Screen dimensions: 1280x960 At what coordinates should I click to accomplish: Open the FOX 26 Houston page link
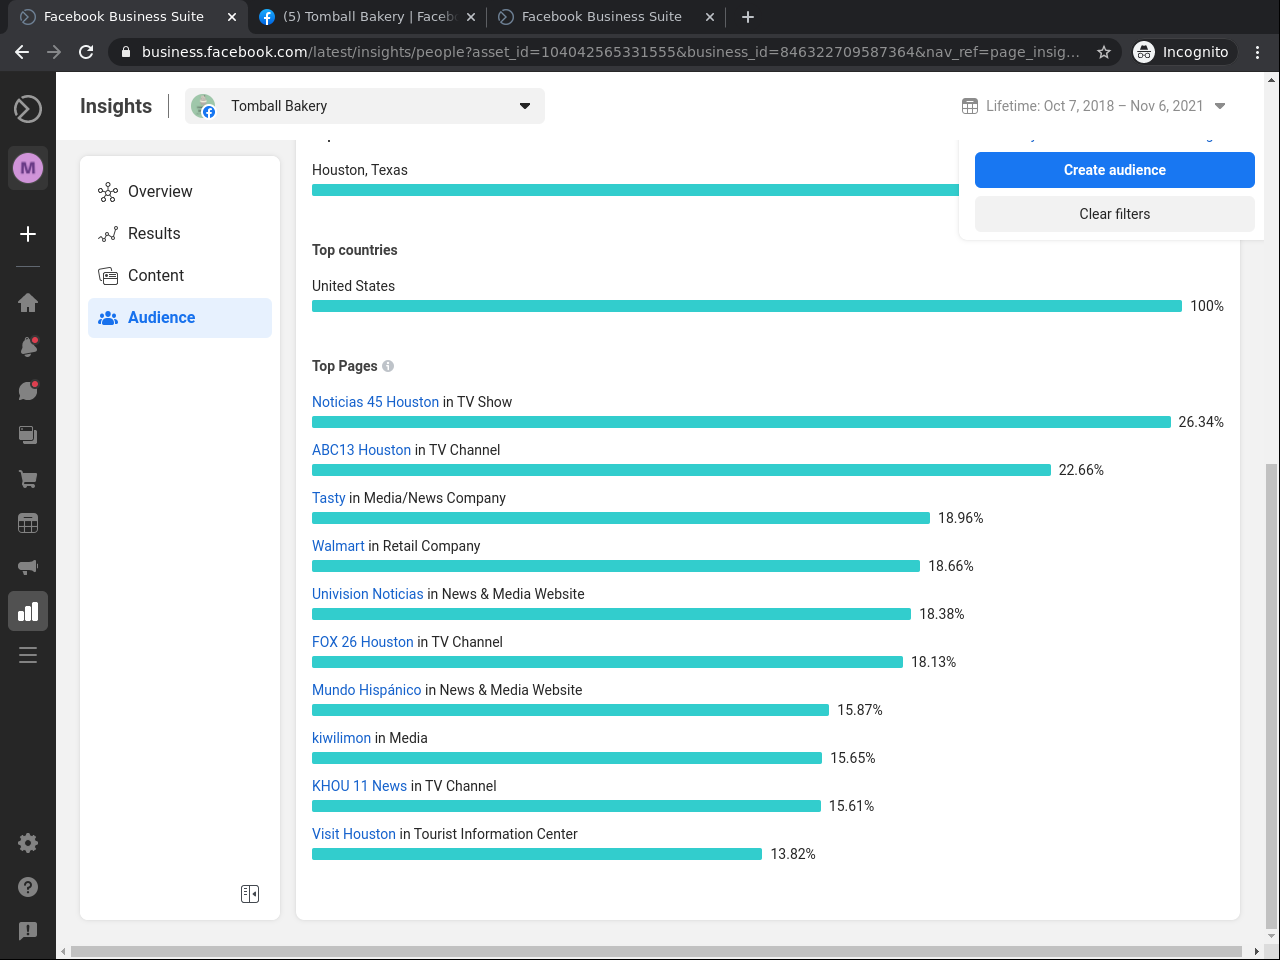coord(362,642)
